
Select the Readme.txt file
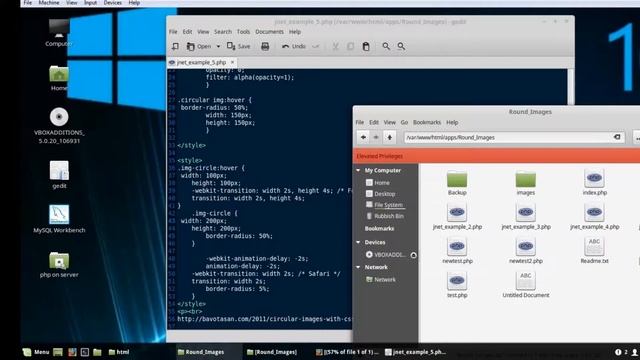[x=595, y=251]
